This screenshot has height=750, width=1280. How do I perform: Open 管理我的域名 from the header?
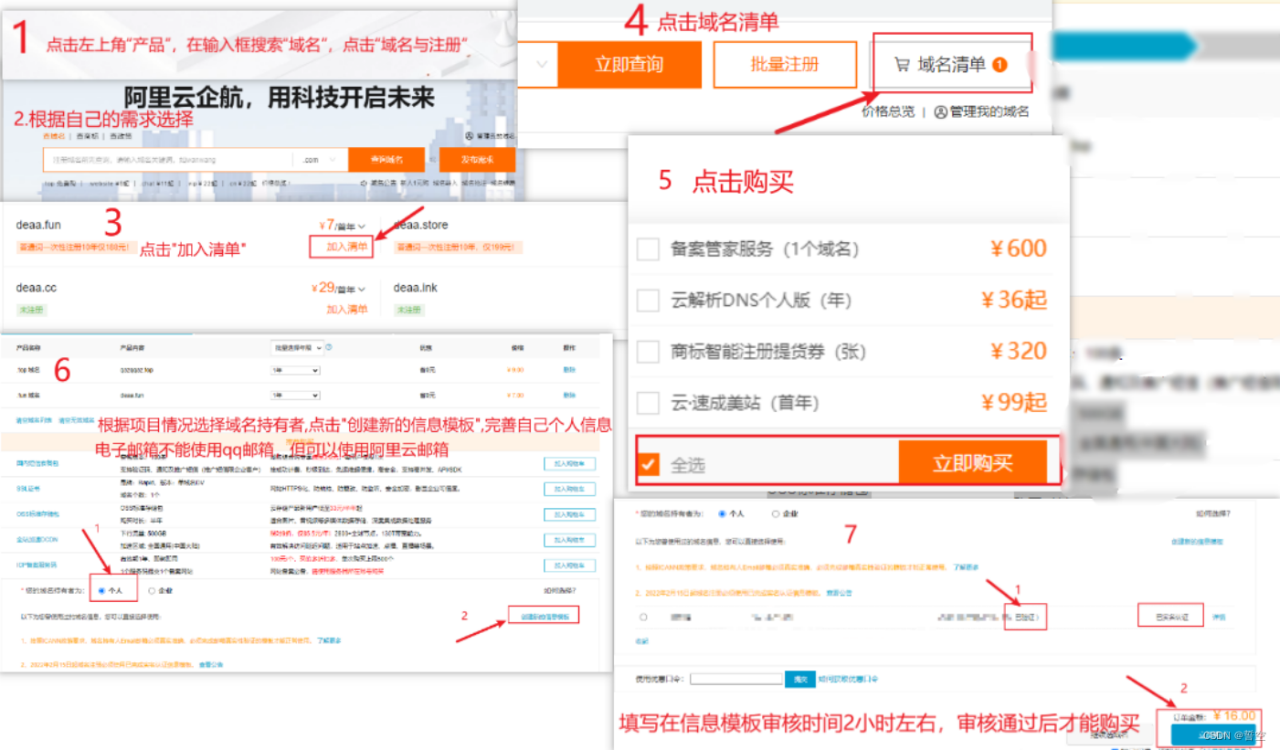pos(989,112)
